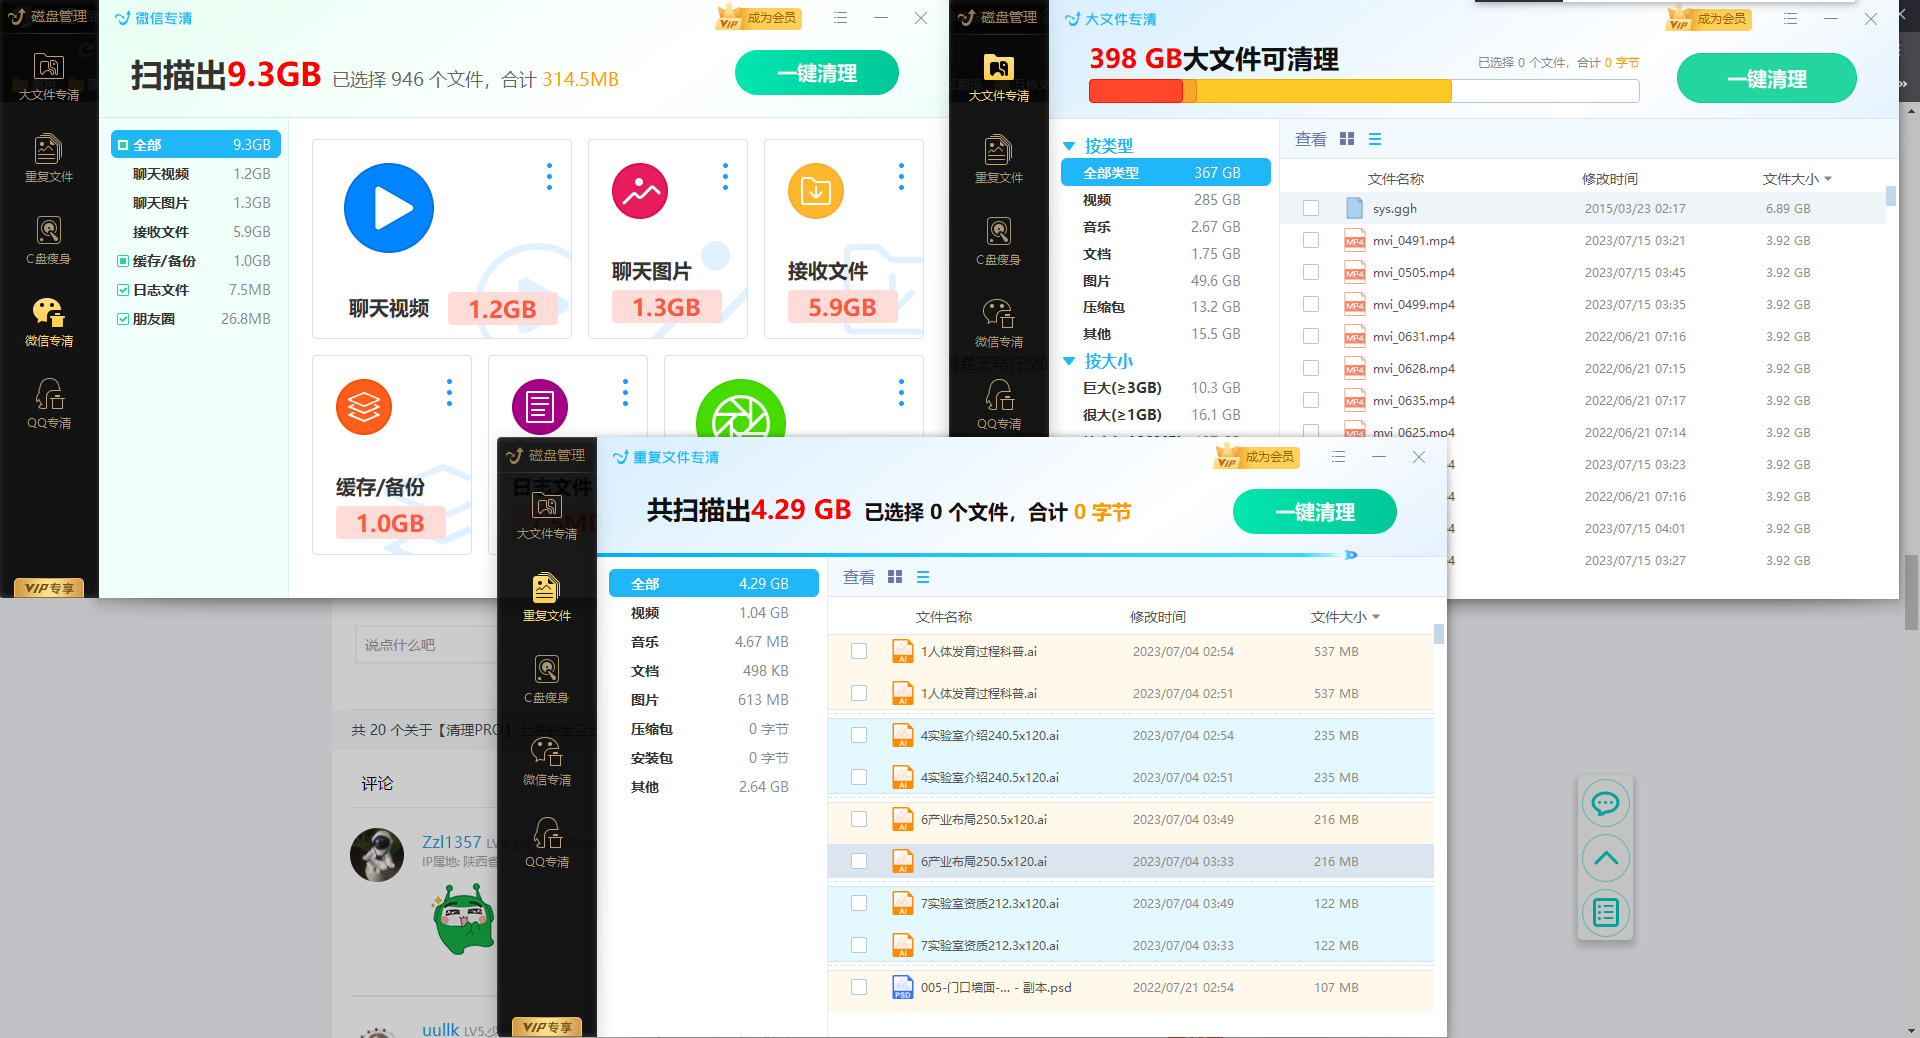The width and height of the screenshot is (1920, 1038).
Task: Toggle the 全部 checkbox in WeChat categories
Action: click(x=123, y=145)
